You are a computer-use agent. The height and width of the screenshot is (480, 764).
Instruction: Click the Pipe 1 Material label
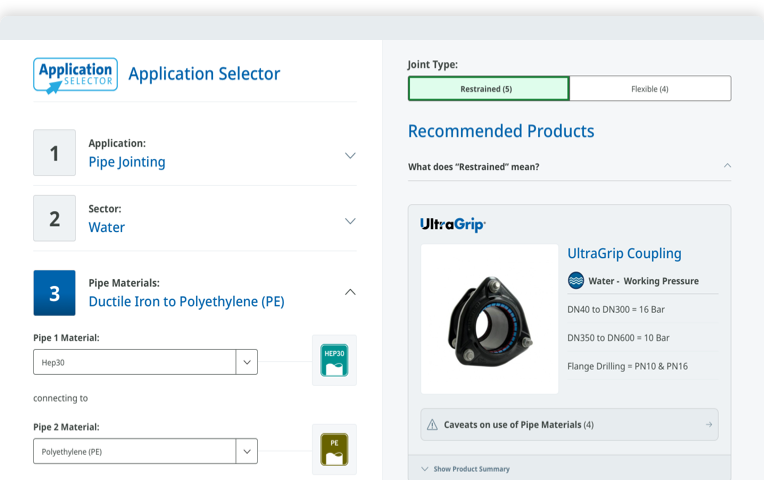tap(66, 338)
